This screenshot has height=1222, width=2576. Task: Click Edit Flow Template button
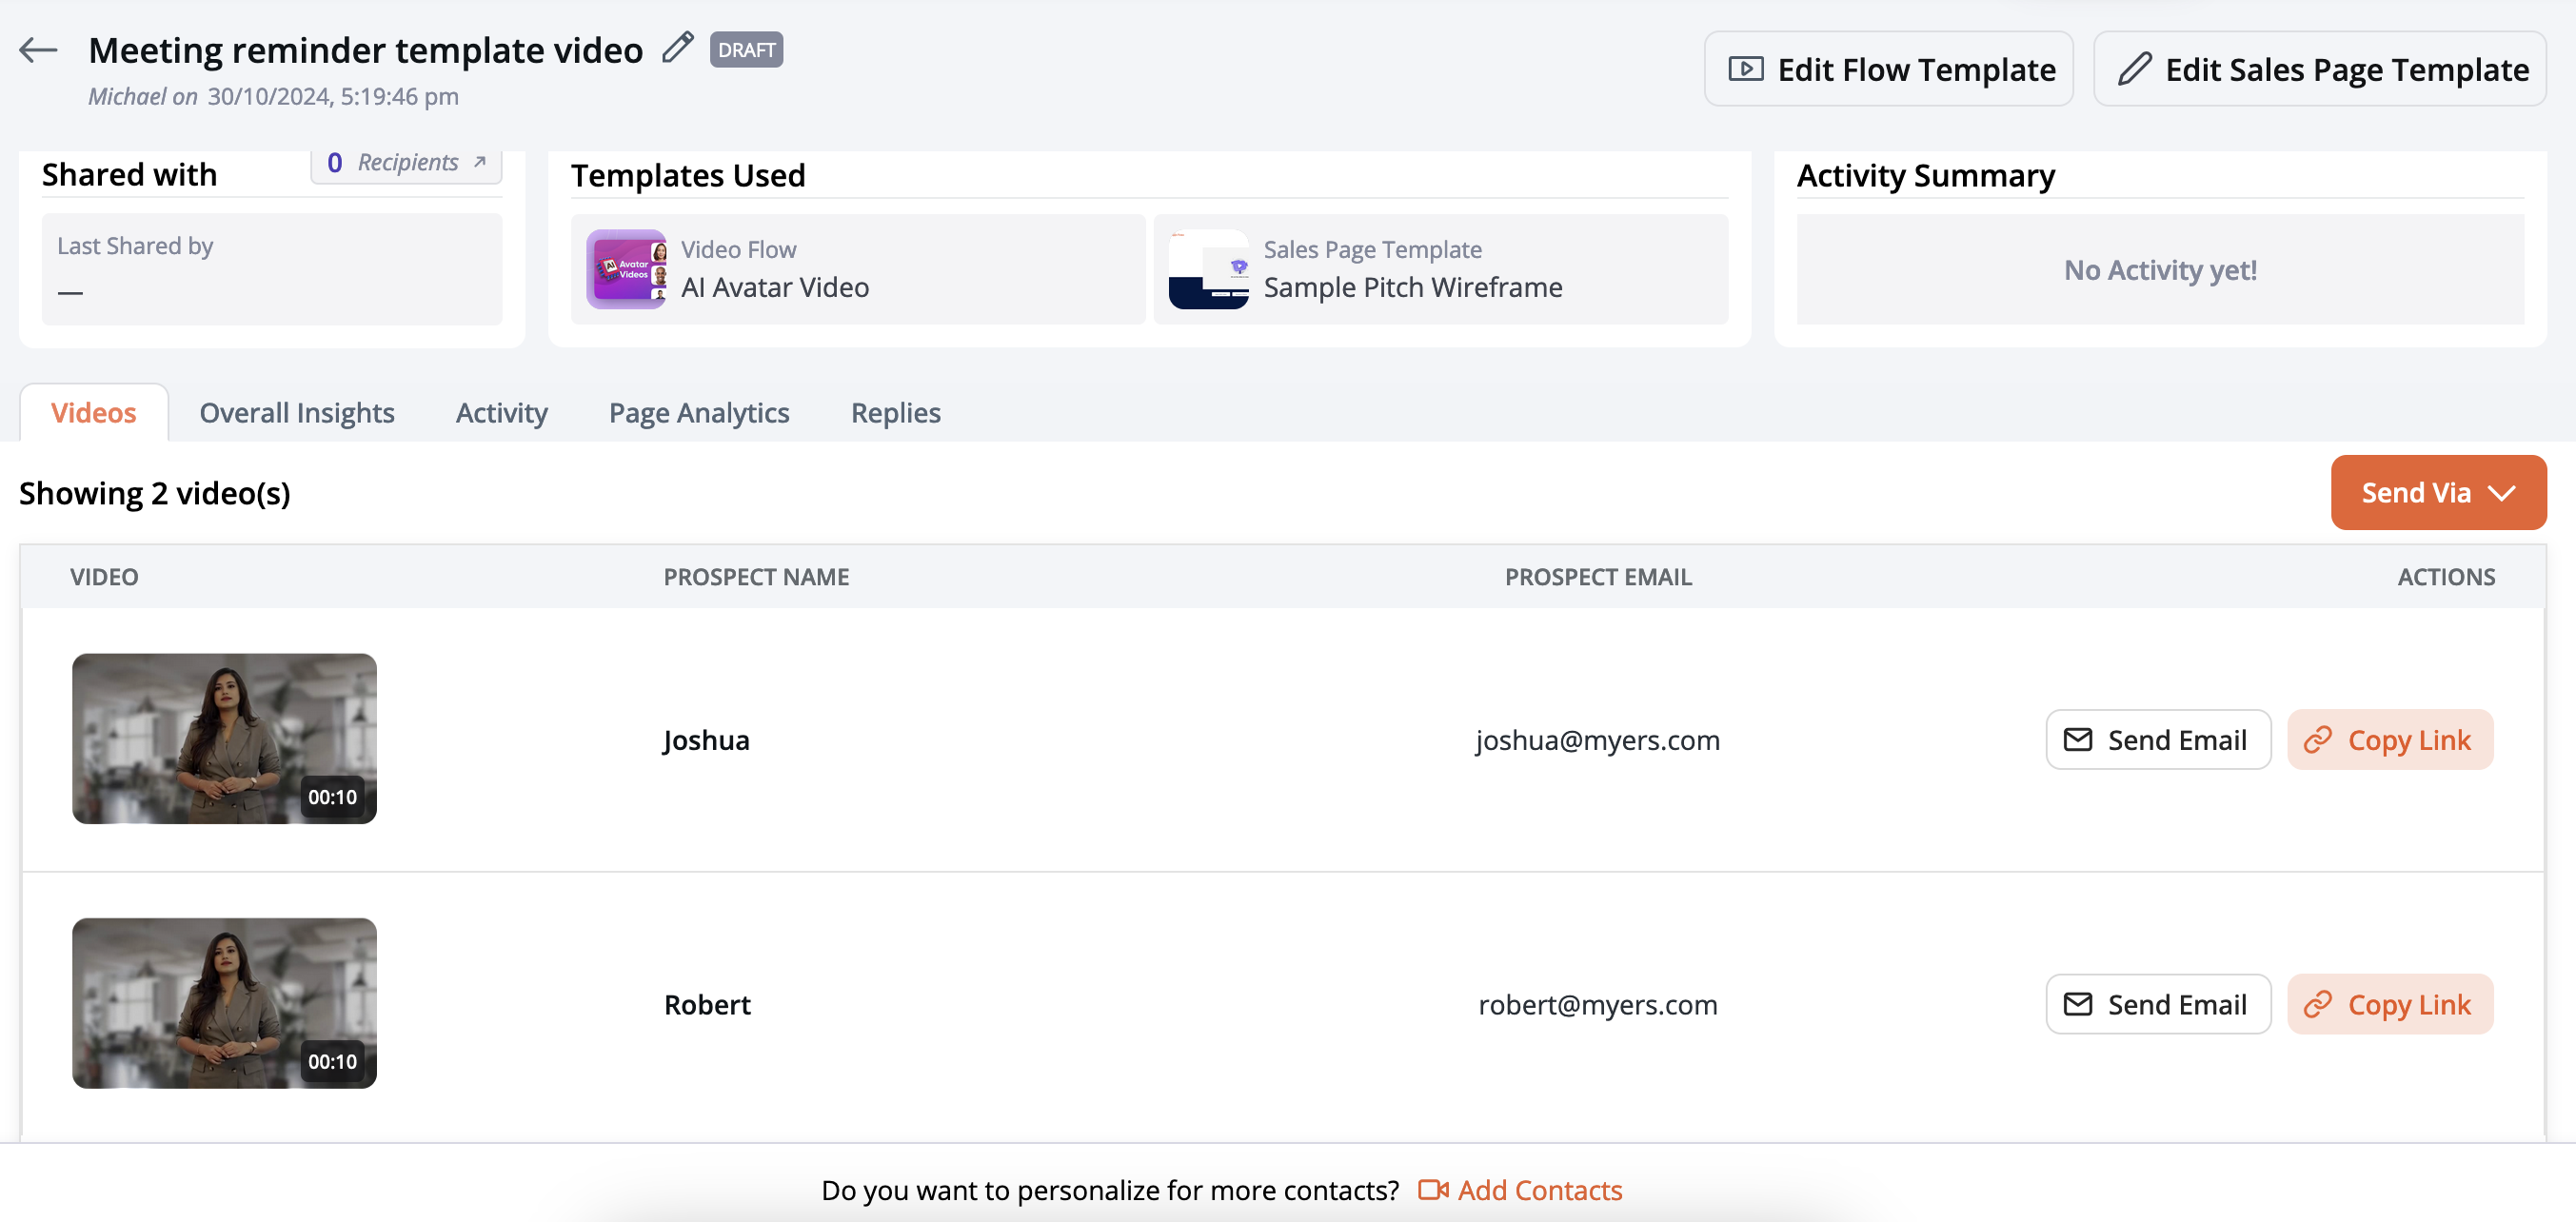click(1887, 69)
